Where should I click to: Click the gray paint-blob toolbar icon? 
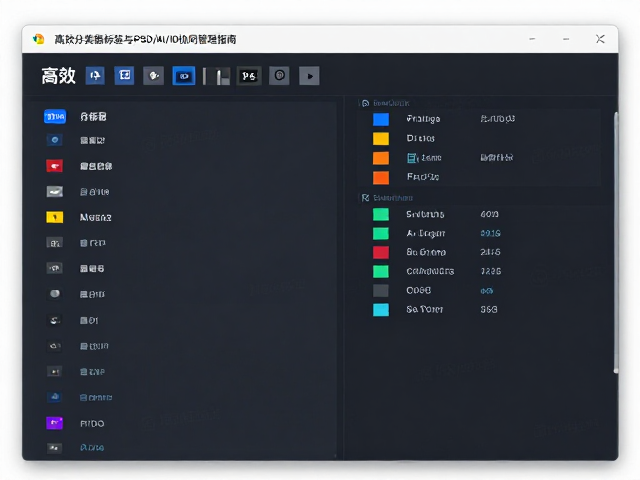[x=153, y=76]
